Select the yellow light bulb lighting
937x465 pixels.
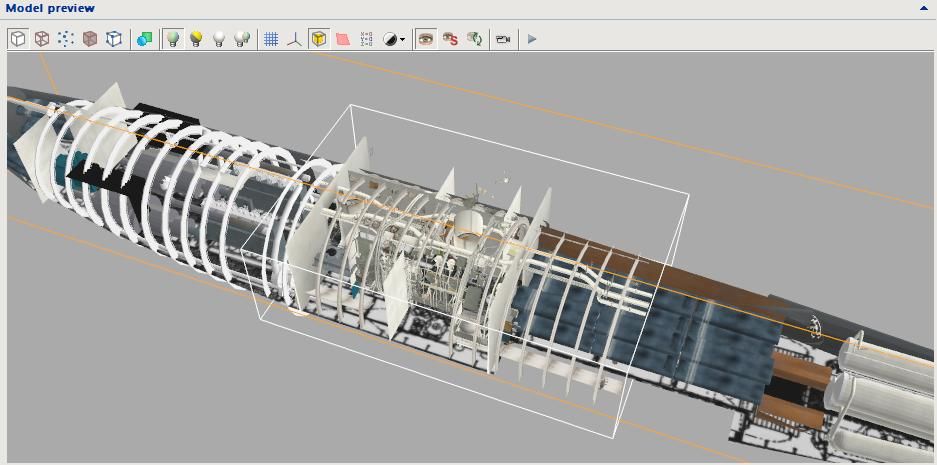click(x=195, y=39)
